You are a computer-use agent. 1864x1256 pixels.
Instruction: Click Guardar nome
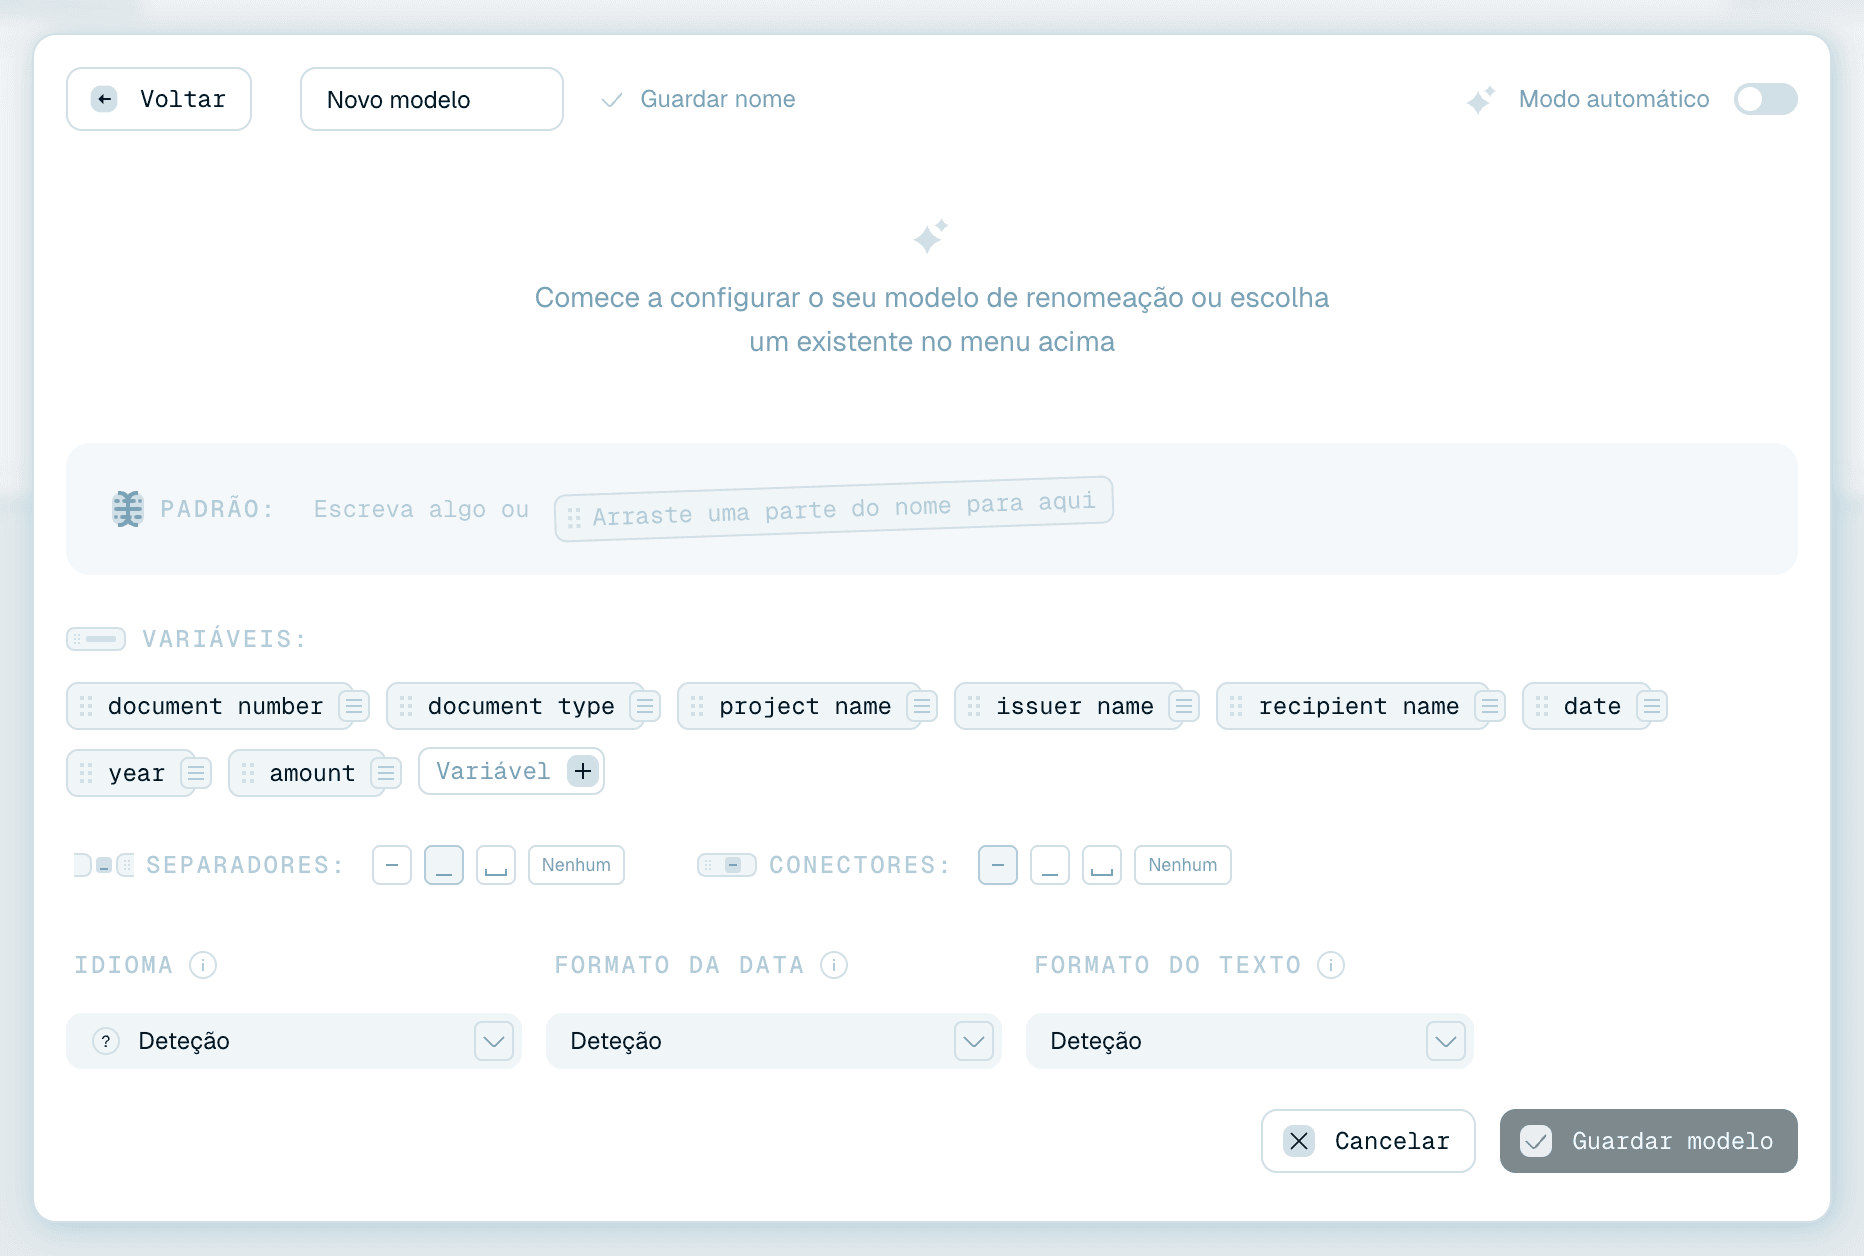point(698,99)
